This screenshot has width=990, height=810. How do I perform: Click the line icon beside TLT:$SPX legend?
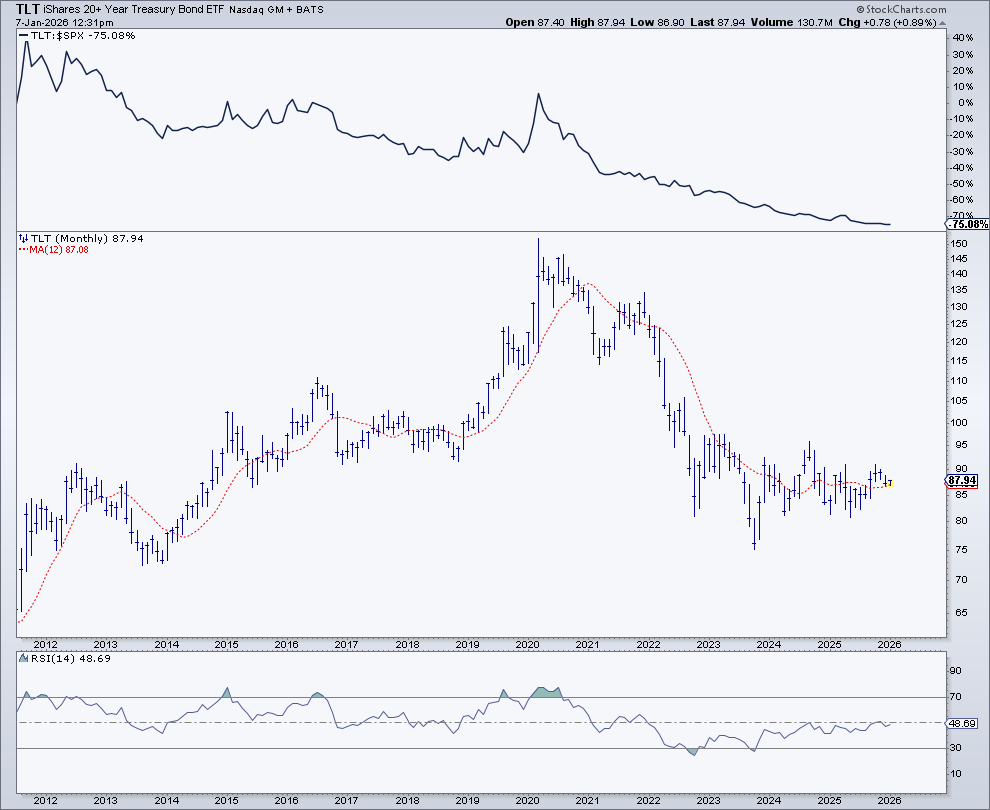23,35
